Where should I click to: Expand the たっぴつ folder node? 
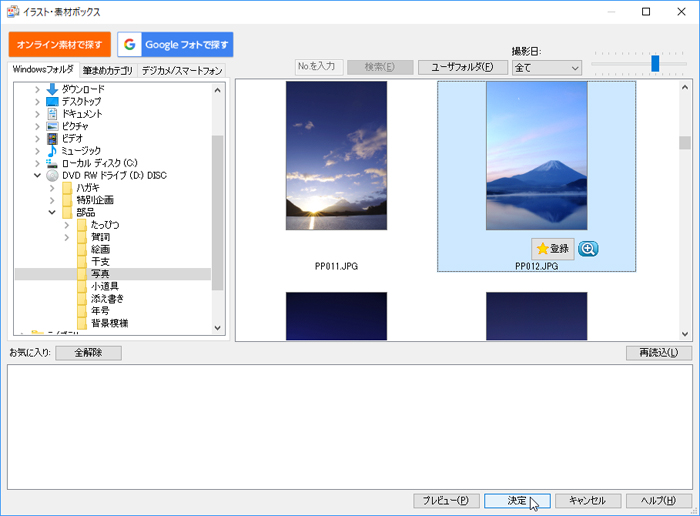click(67, 224)
